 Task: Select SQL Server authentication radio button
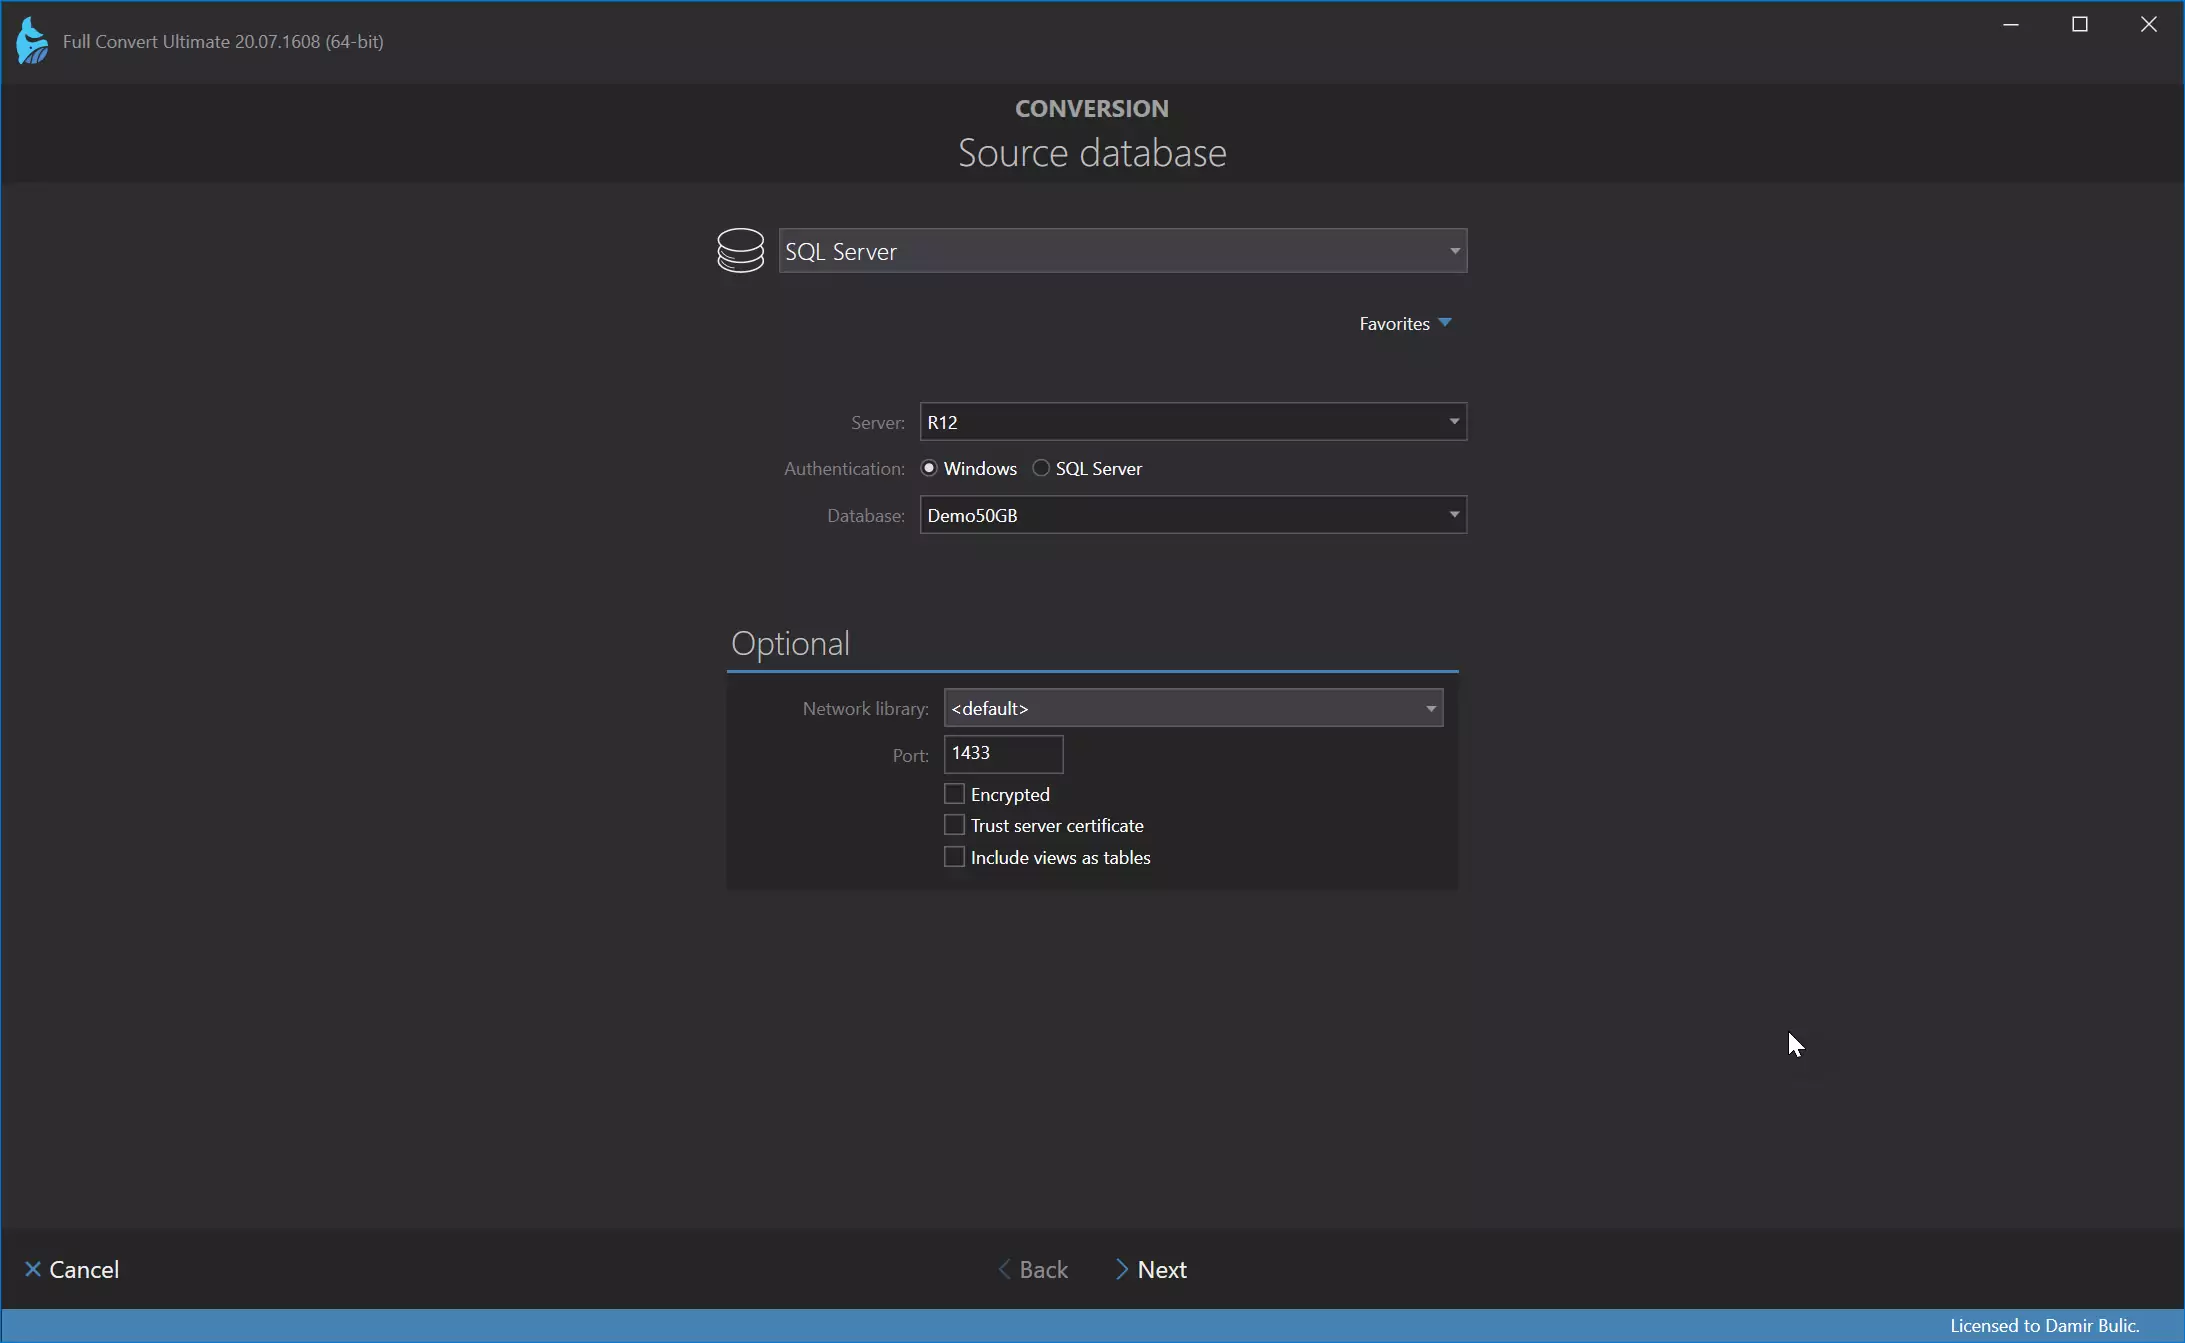[1041, 466]
